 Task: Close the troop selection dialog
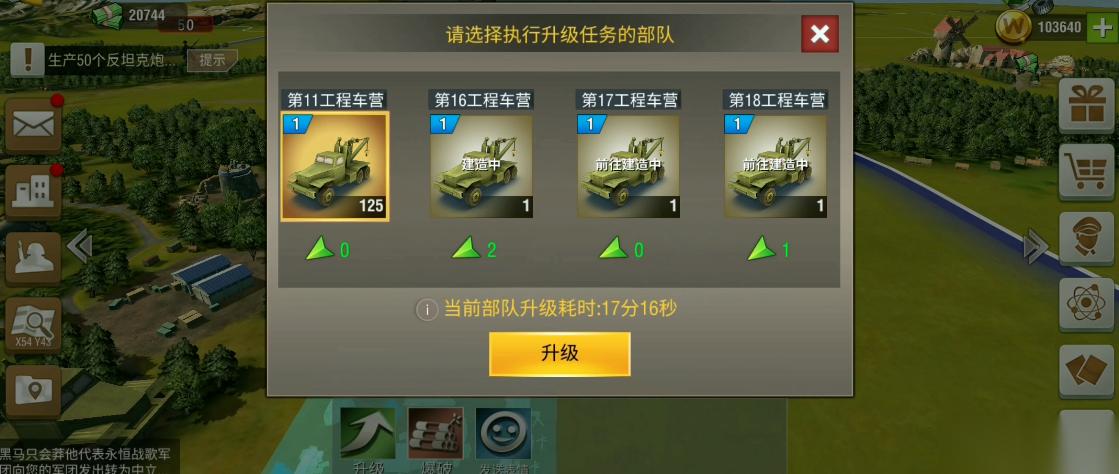point(820,34)
